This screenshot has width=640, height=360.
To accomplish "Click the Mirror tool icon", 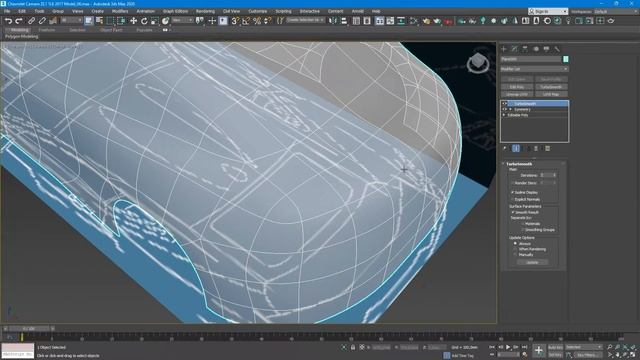I will click(x=333, y=21).
